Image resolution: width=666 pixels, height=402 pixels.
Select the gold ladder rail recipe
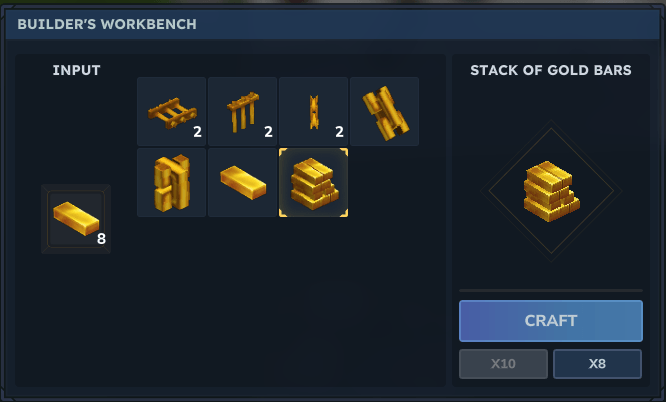point(172,111)
